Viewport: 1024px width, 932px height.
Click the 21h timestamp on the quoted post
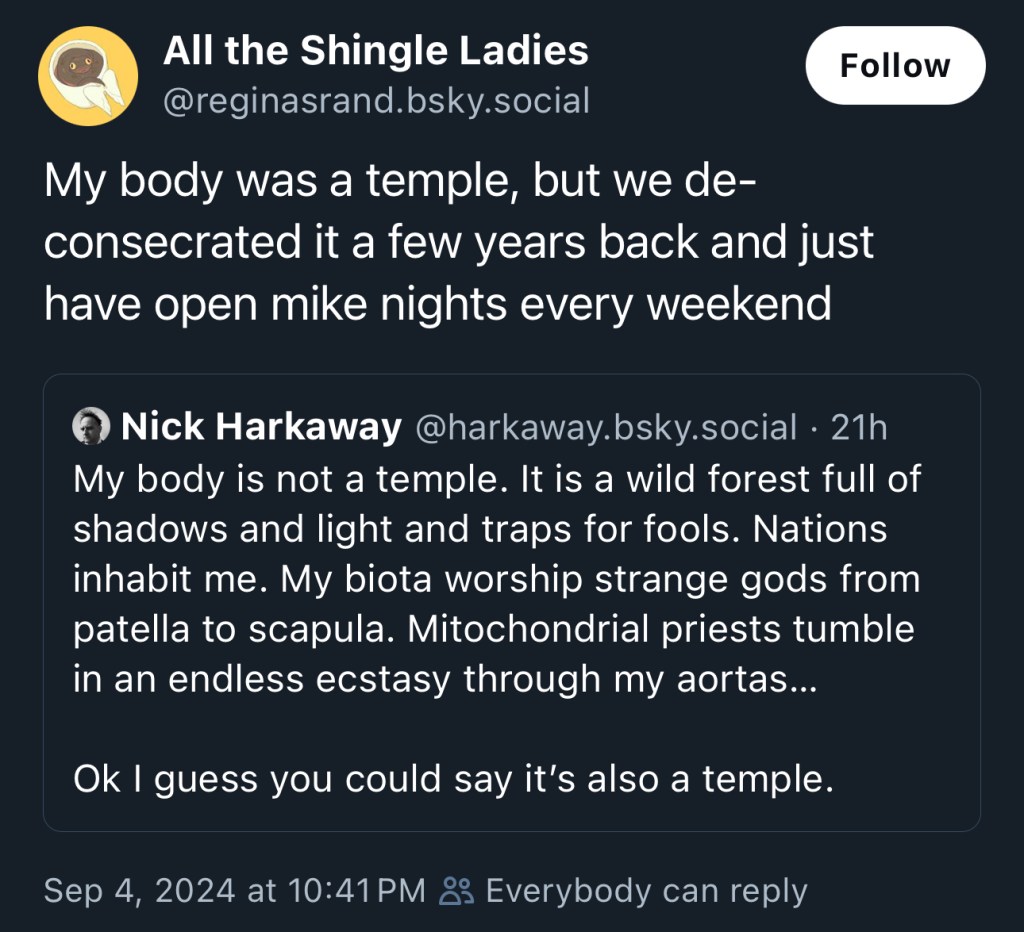tap(859, 428)
